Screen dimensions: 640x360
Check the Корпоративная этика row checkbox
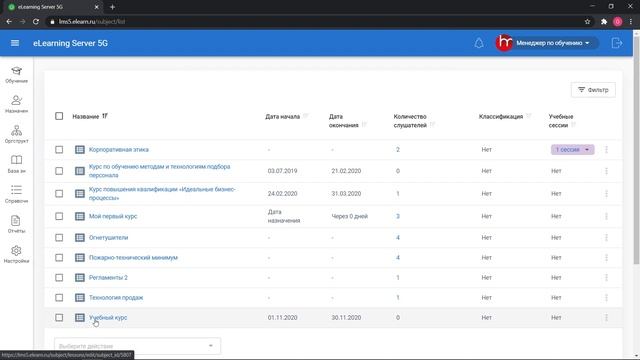click(x=59, y=150)
